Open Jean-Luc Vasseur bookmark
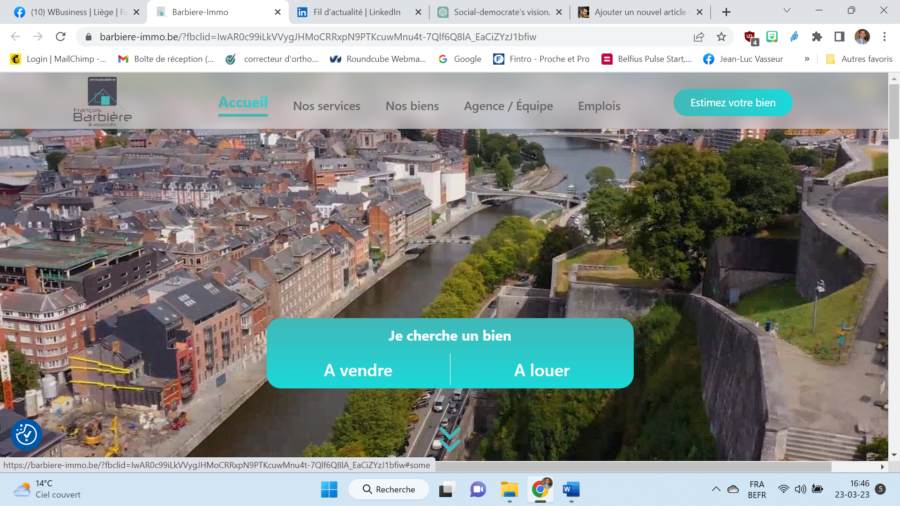The image size is (900, 506). click(743, 59)
